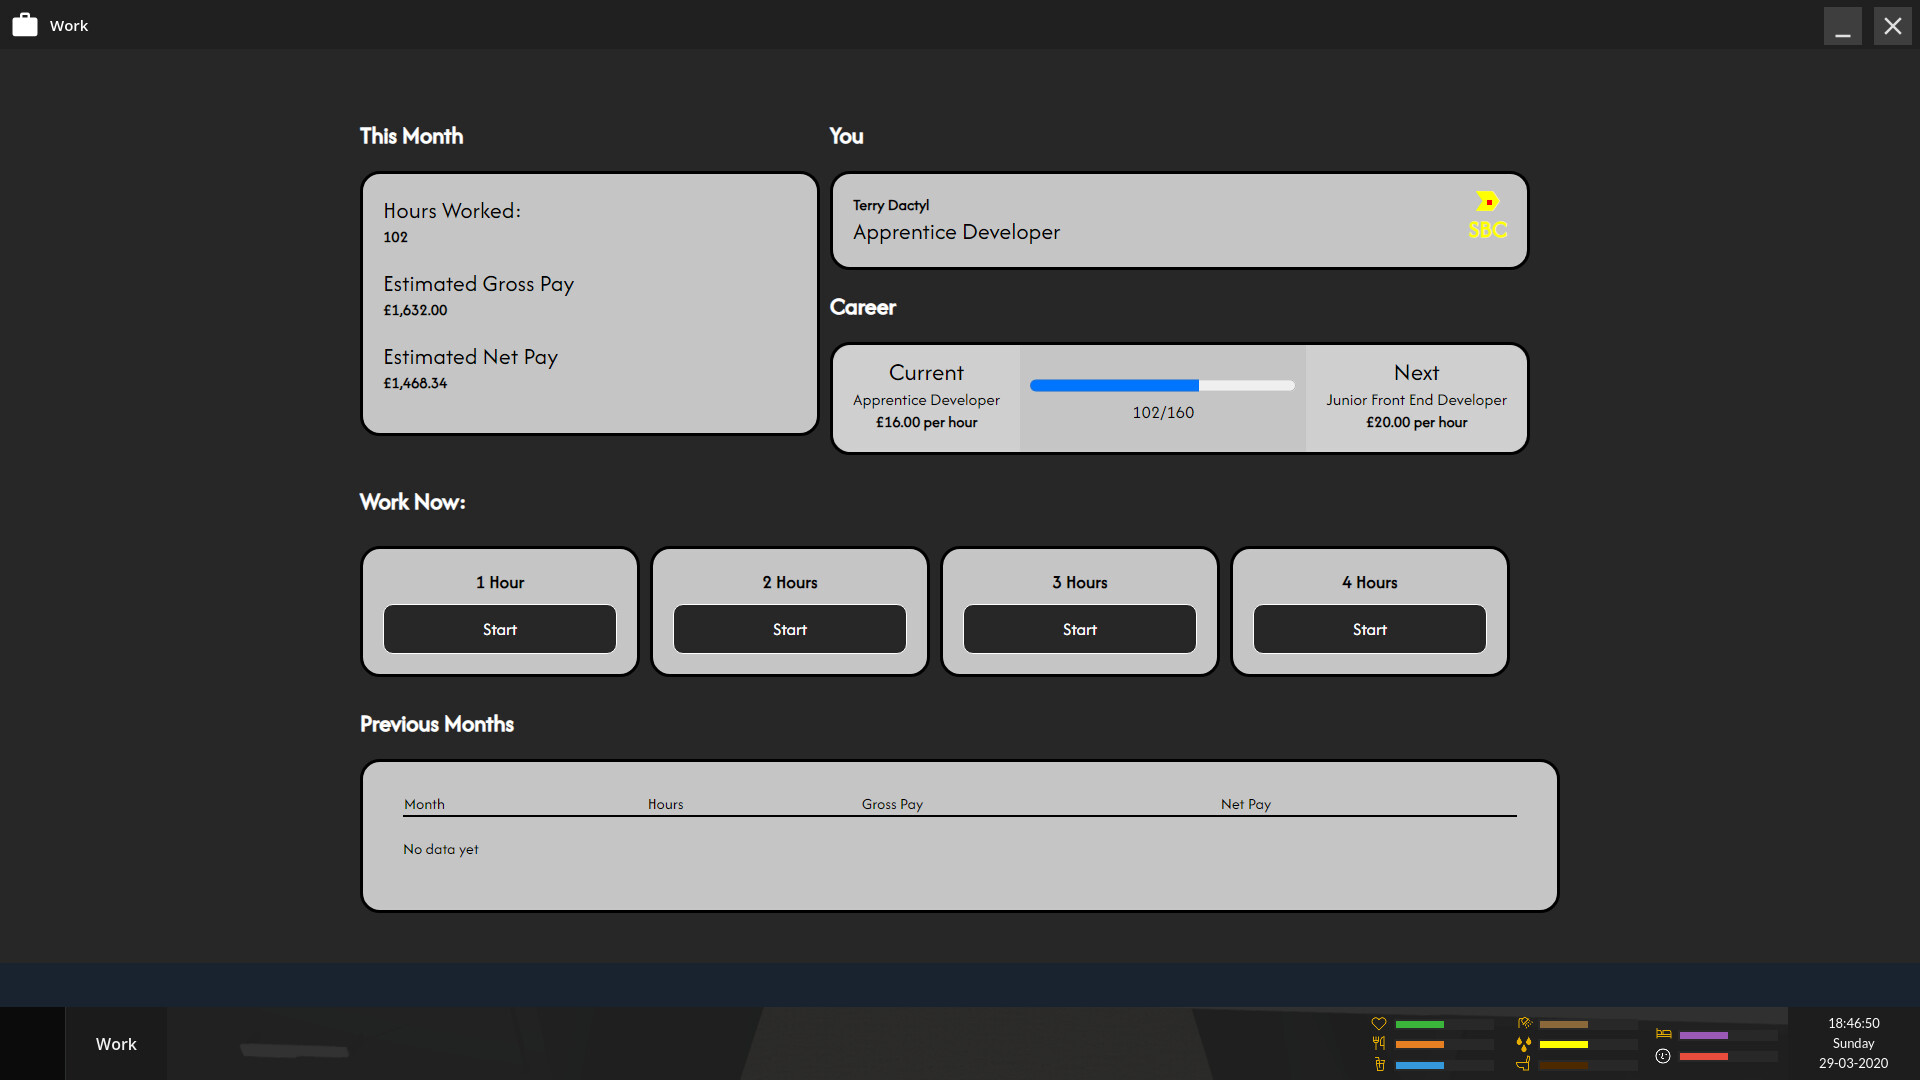Start a 1 Hour work shift
The width and height of the screenshot is (1920, 1080).
500,629
